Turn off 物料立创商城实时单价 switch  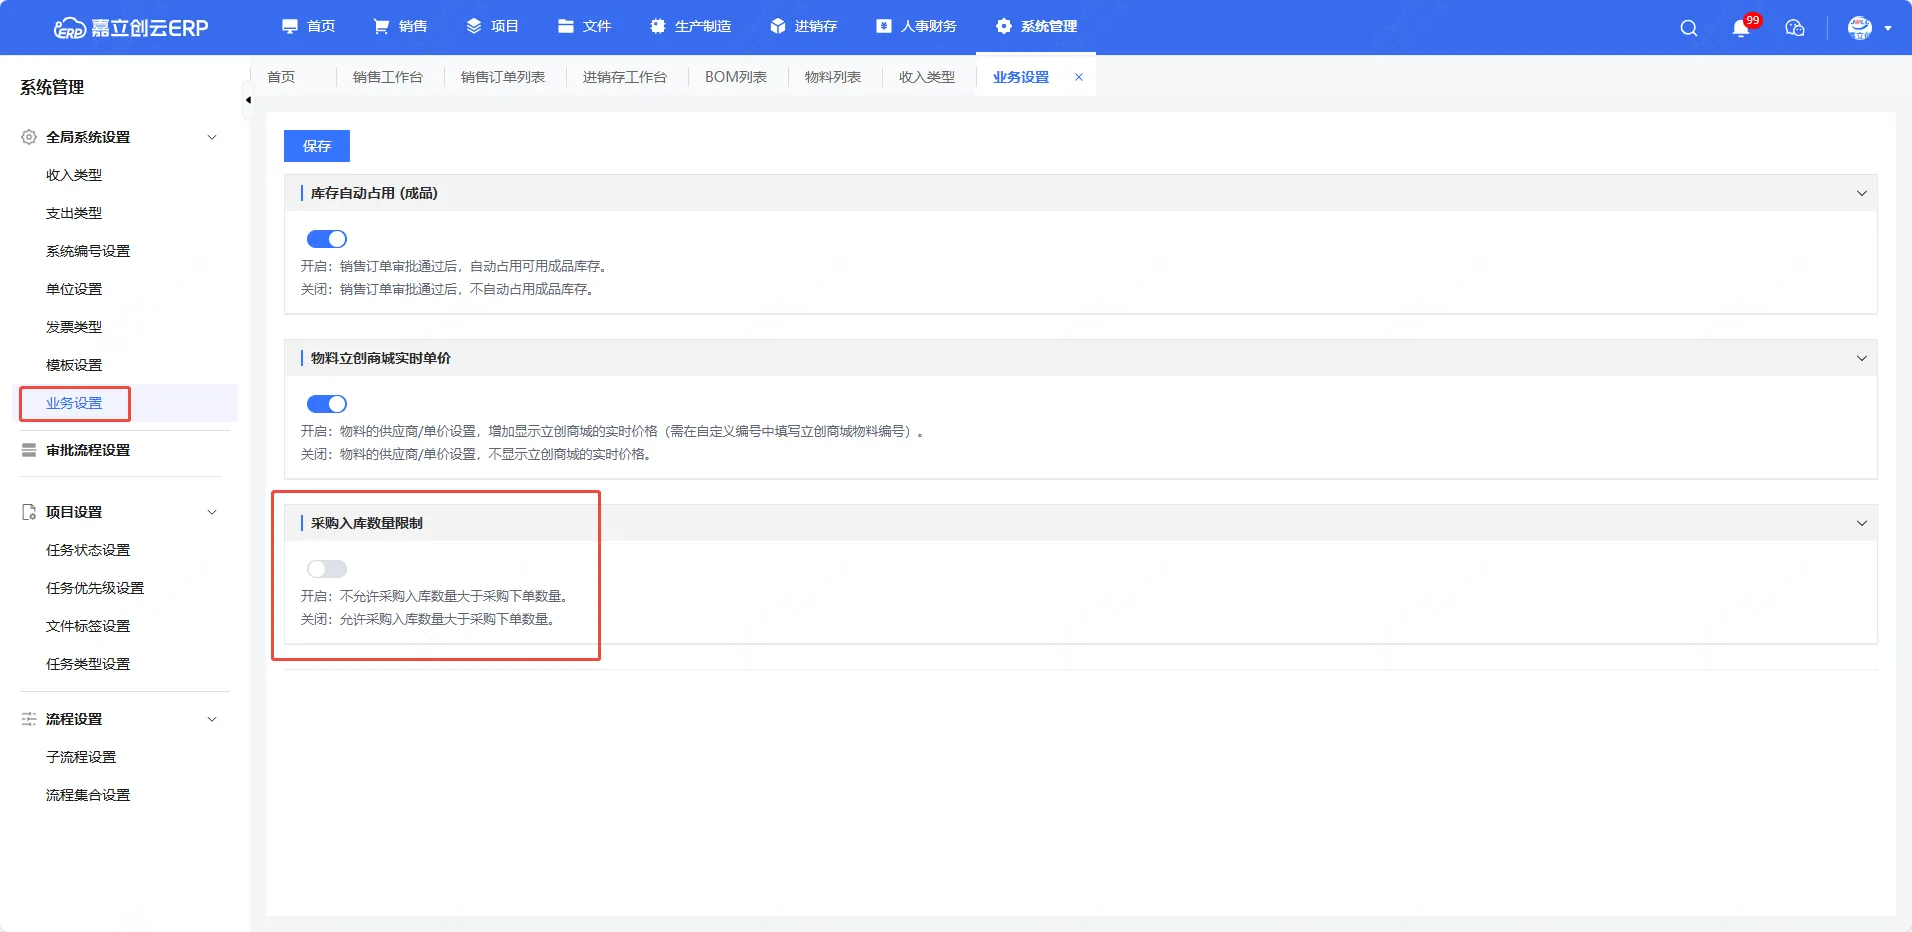(326, 404)
